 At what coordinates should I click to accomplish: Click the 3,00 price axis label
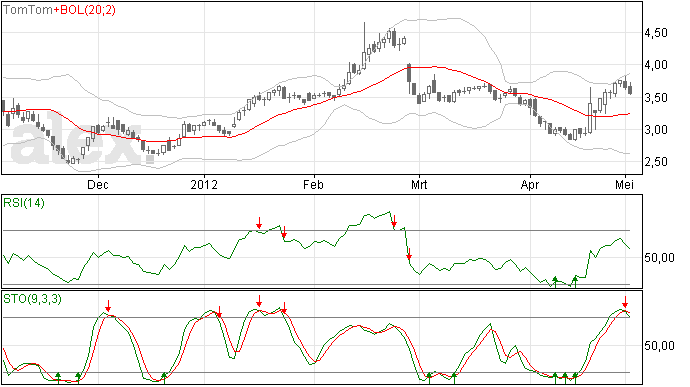(x=656, y=130)
